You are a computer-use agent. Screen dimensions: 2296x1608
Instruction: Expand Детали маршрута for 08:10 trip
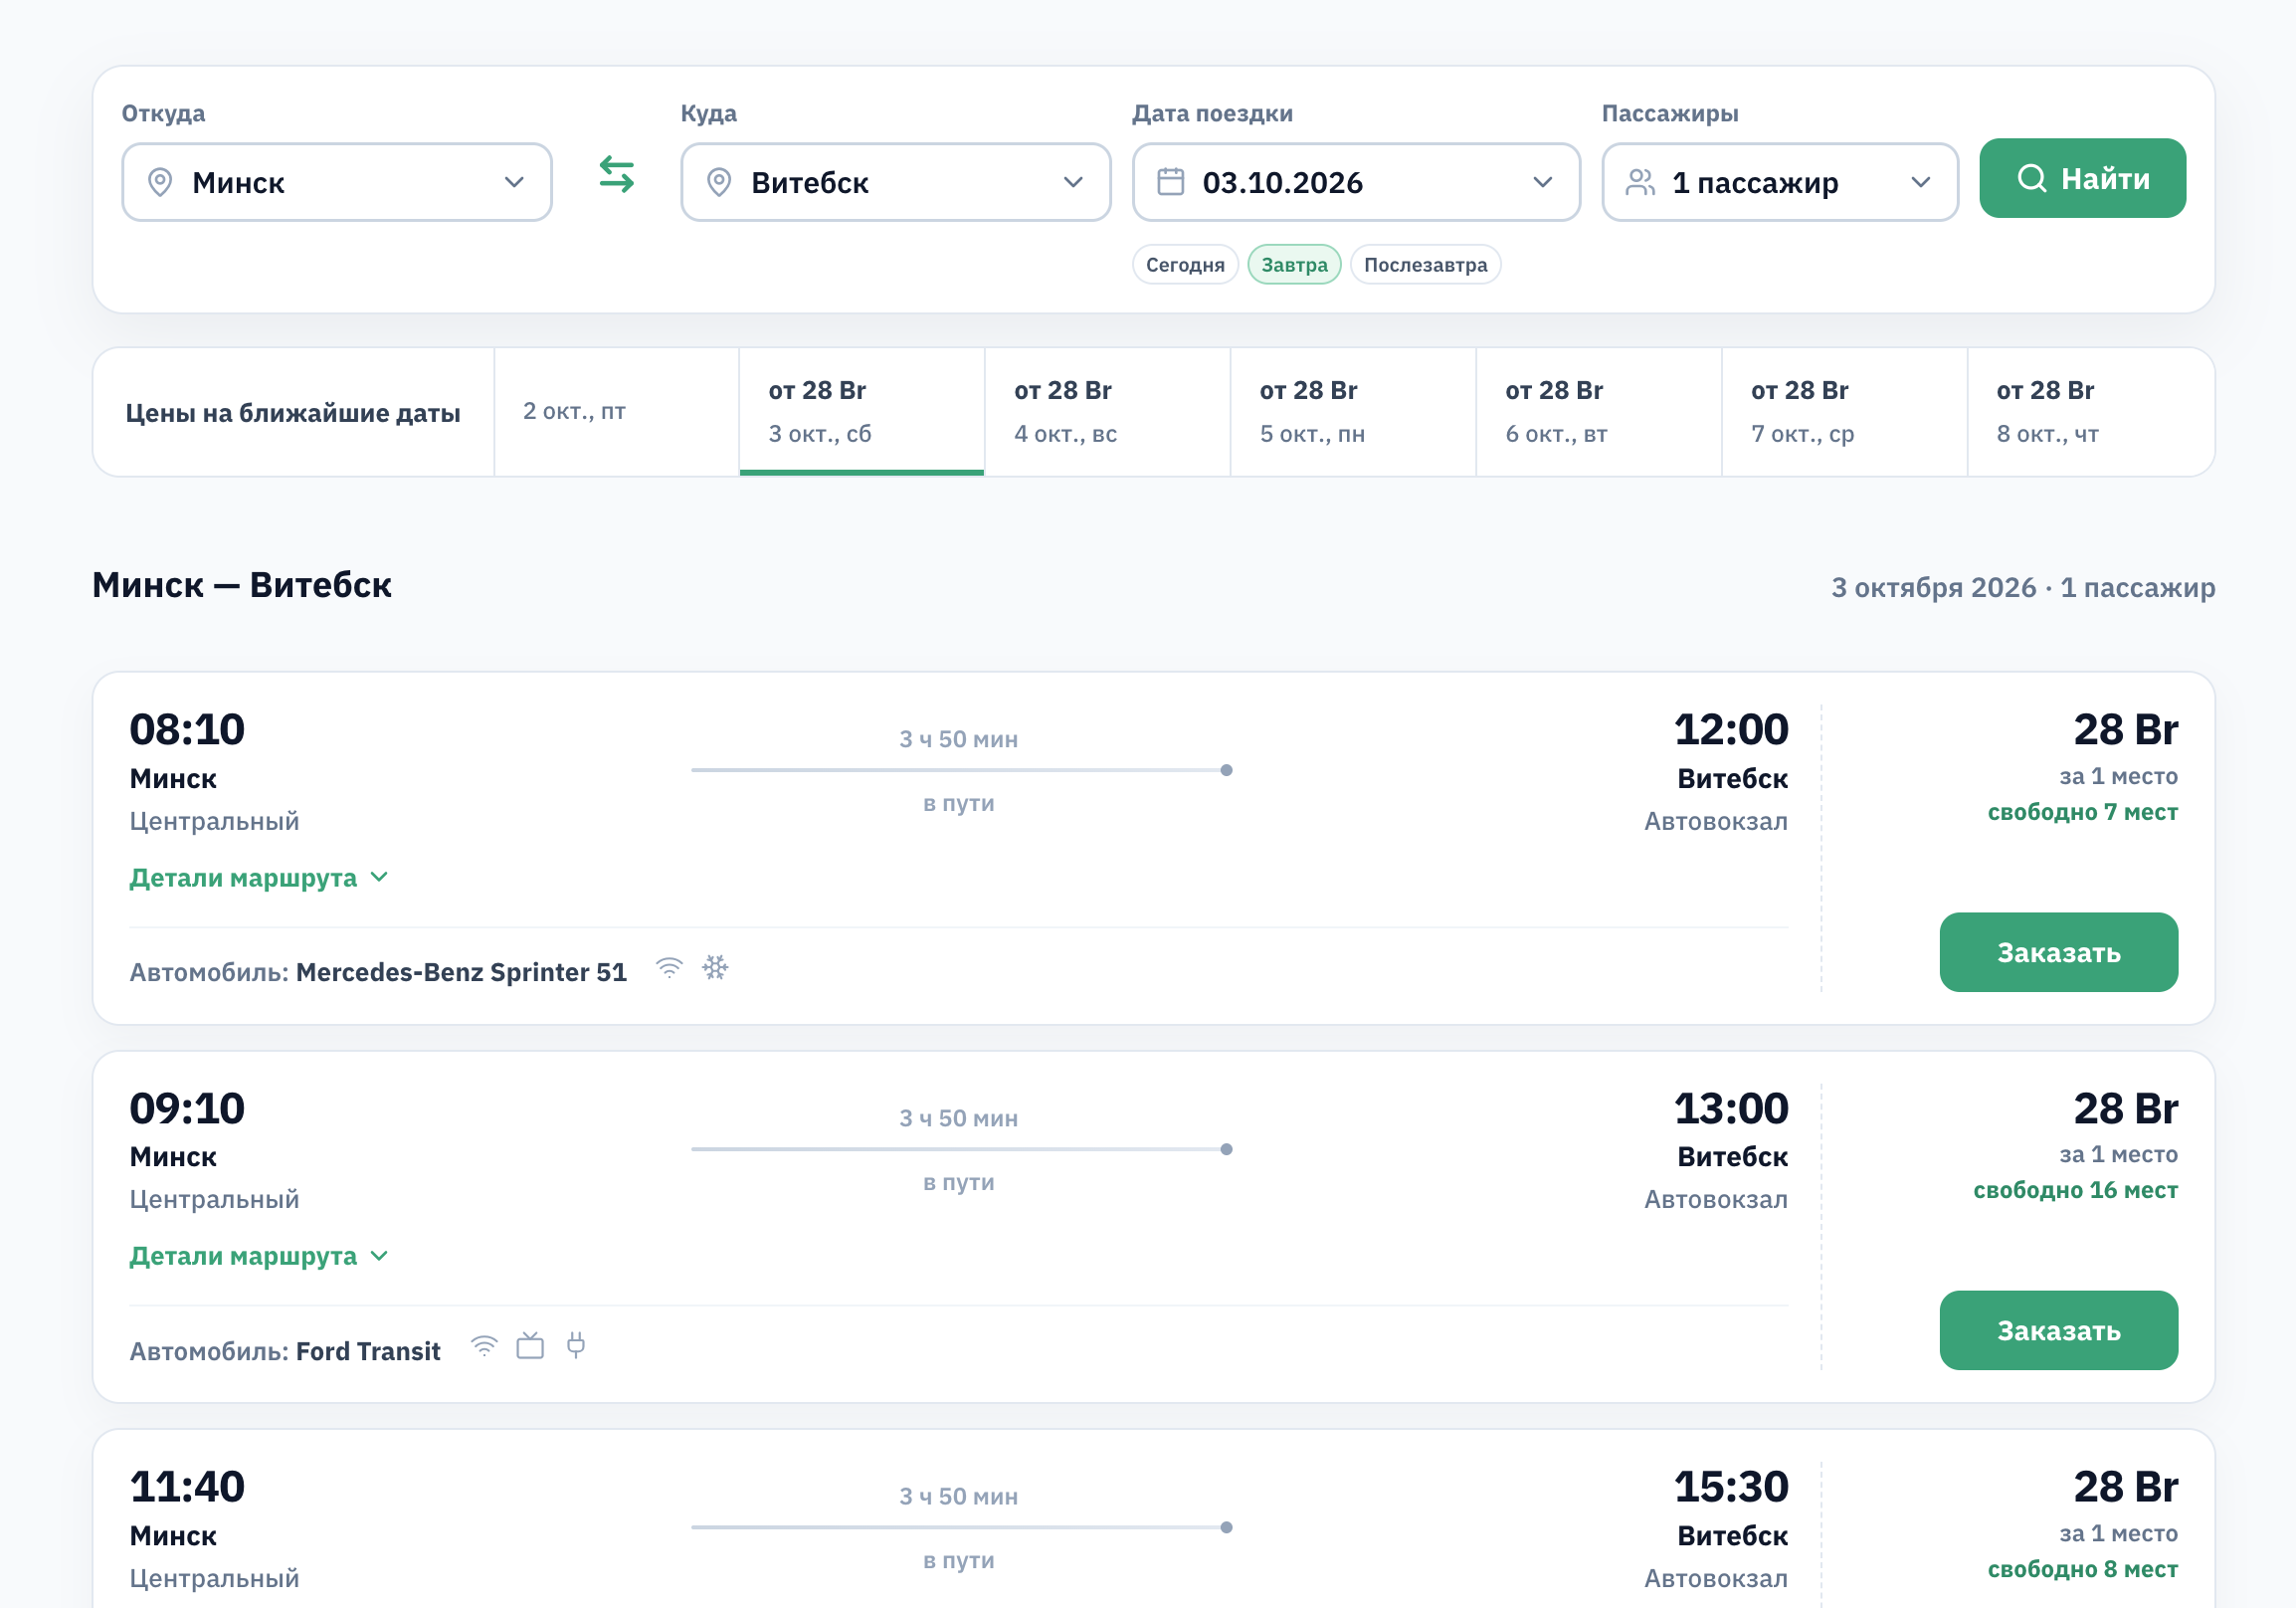[259, 878]
